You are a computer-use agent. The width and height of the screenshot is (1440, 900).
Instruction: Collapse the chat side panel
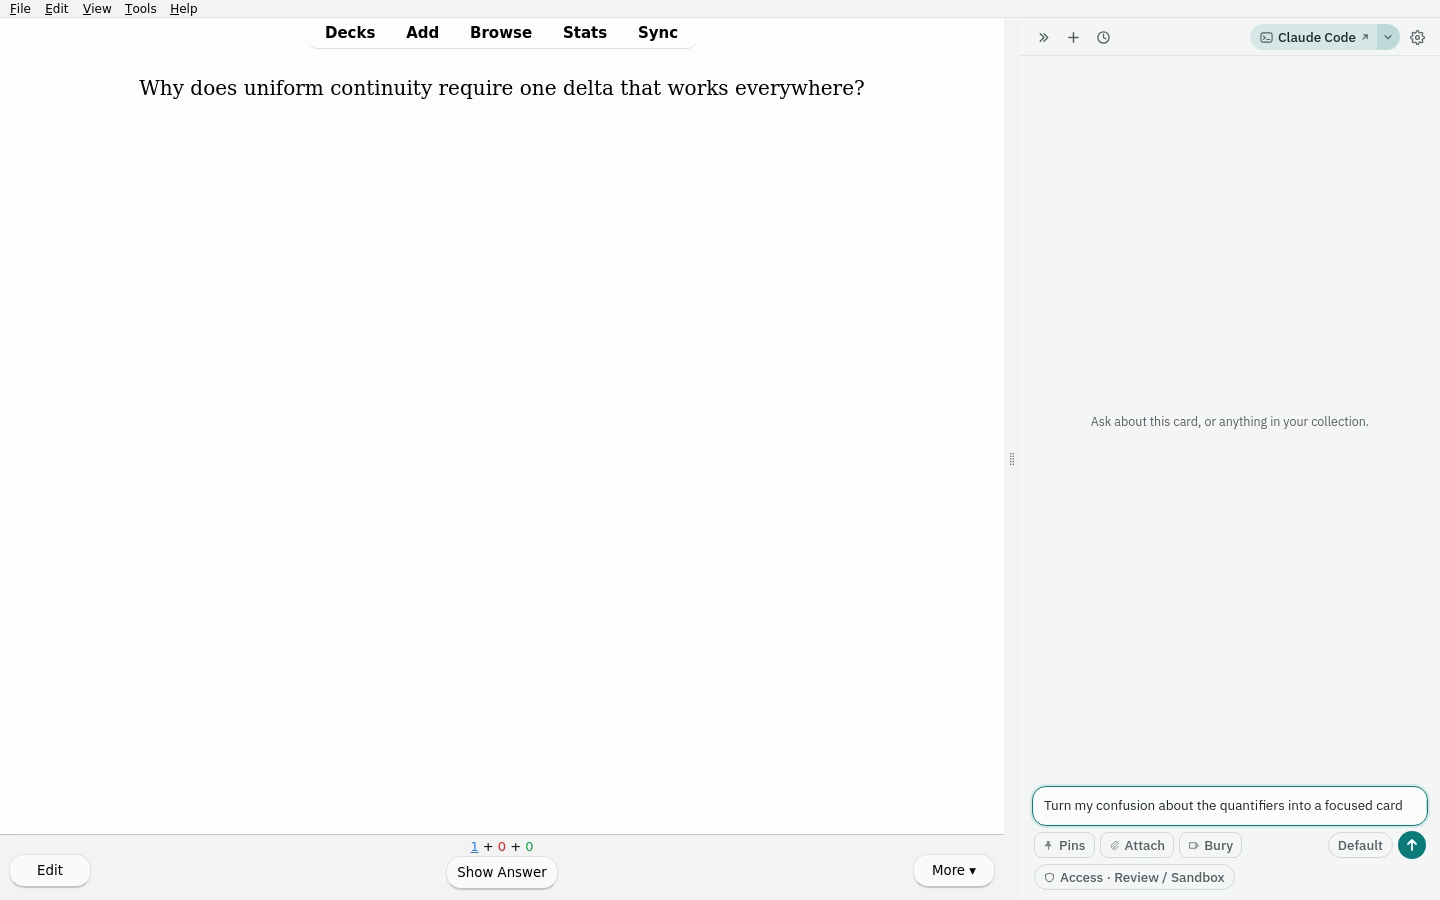(x=1043, y=37)
